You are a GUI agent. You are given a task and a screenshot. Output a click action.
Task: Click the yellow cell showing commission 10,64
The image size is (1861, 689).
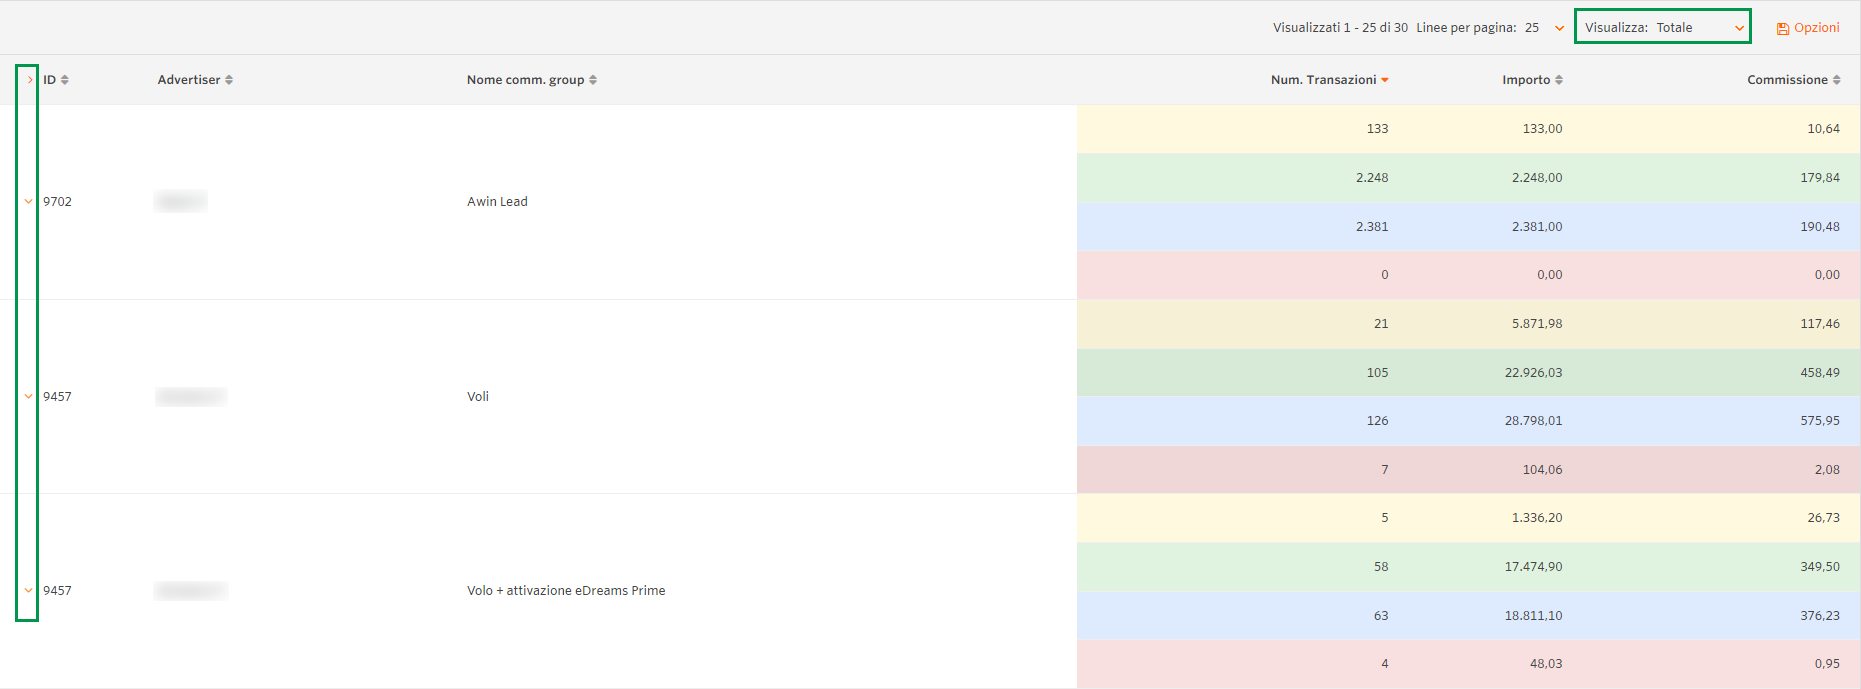[1823, 129]
